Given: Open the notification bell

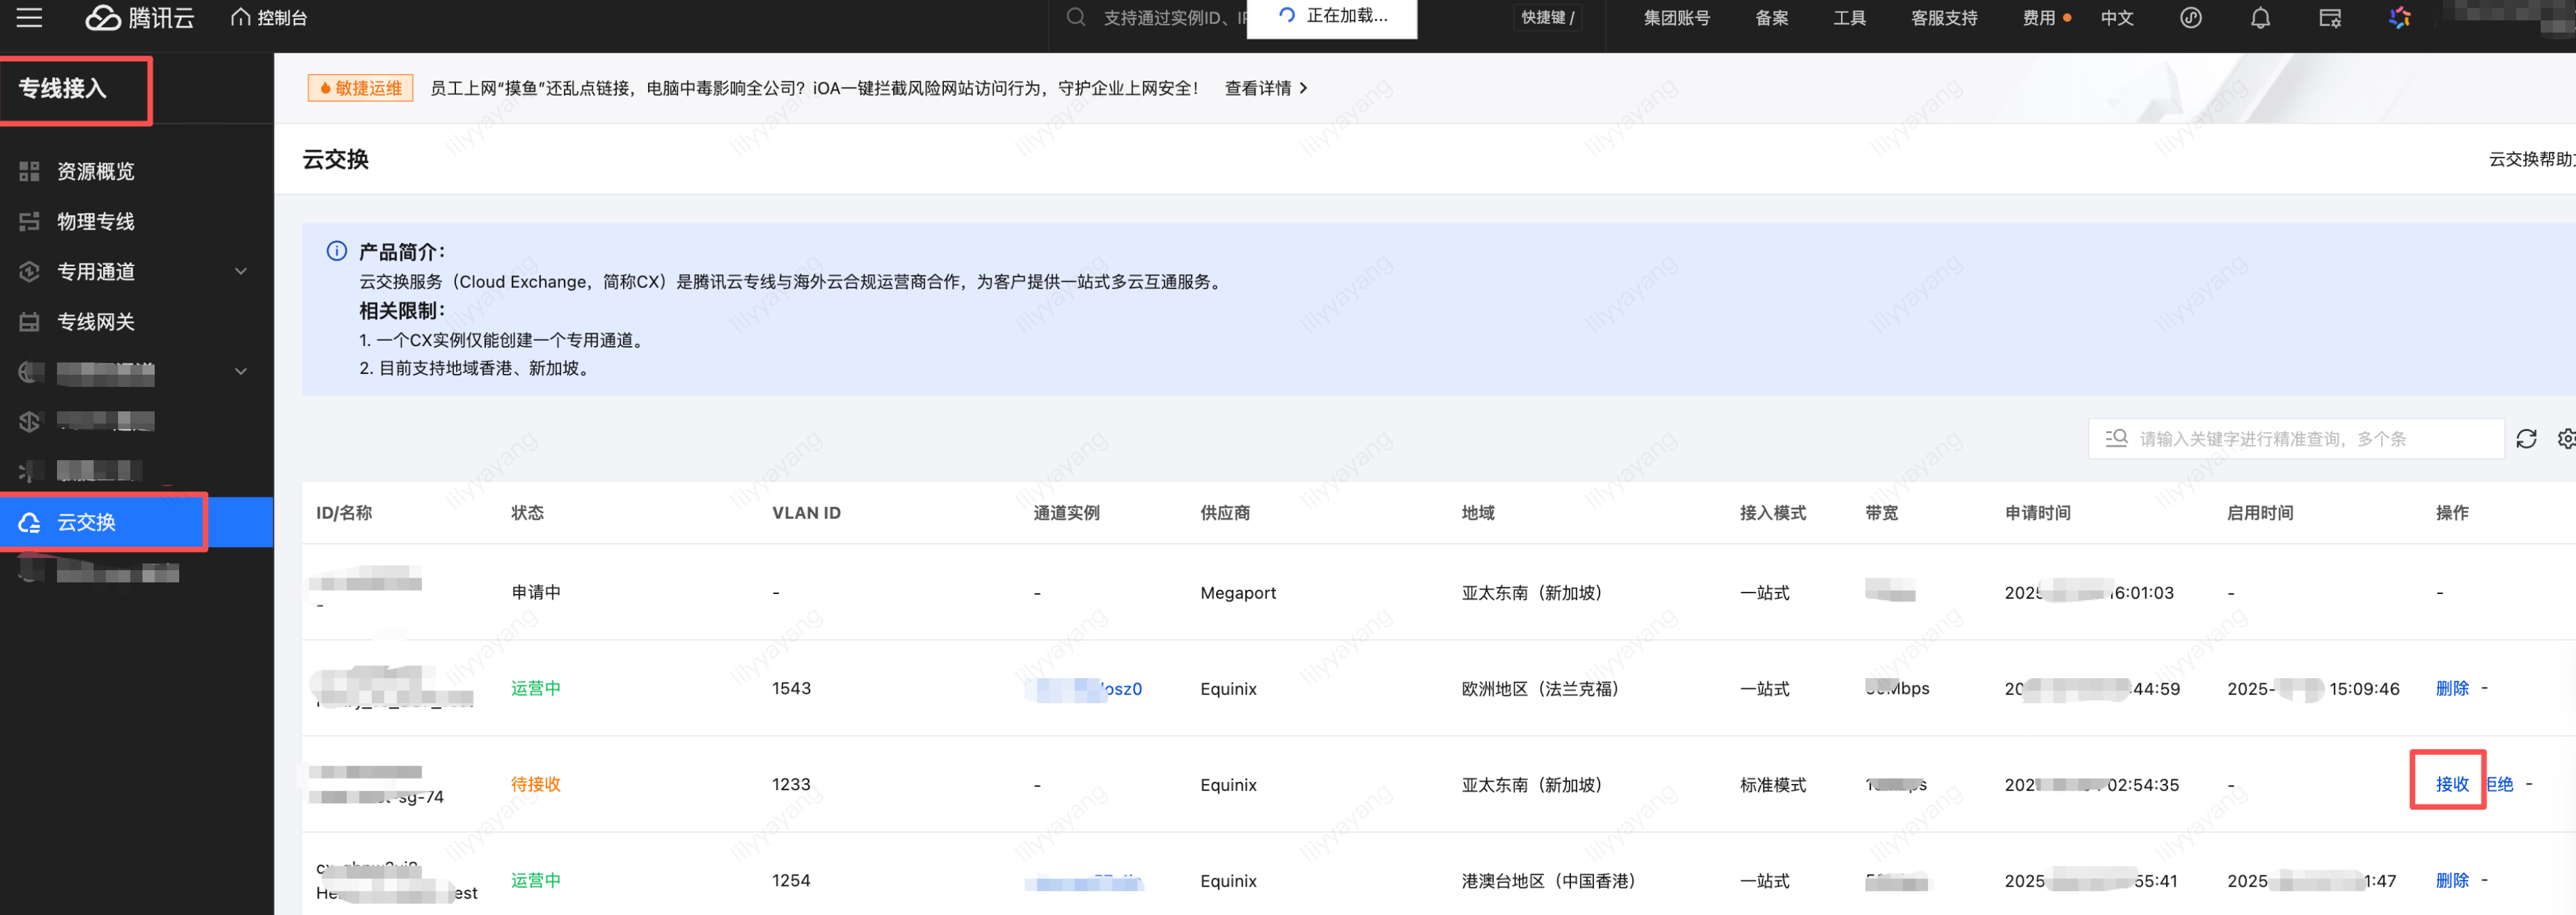Looking at the screenshot, I should [2260, 18].
